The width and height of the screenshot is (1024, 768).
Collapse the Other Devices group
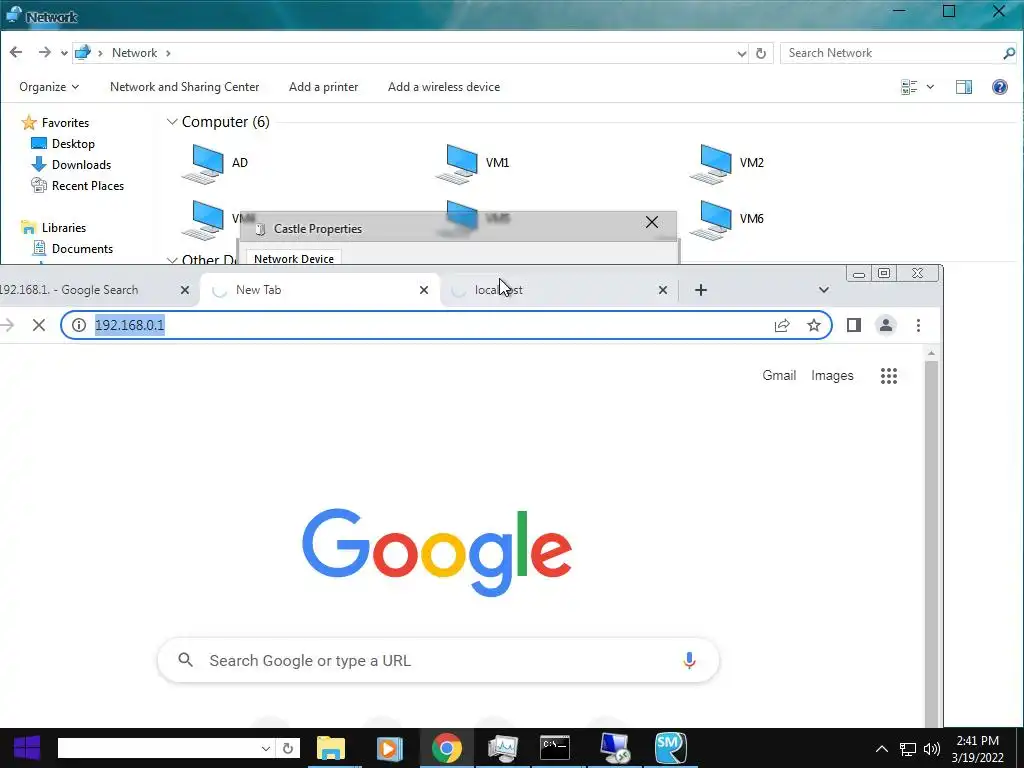[172, 260]
